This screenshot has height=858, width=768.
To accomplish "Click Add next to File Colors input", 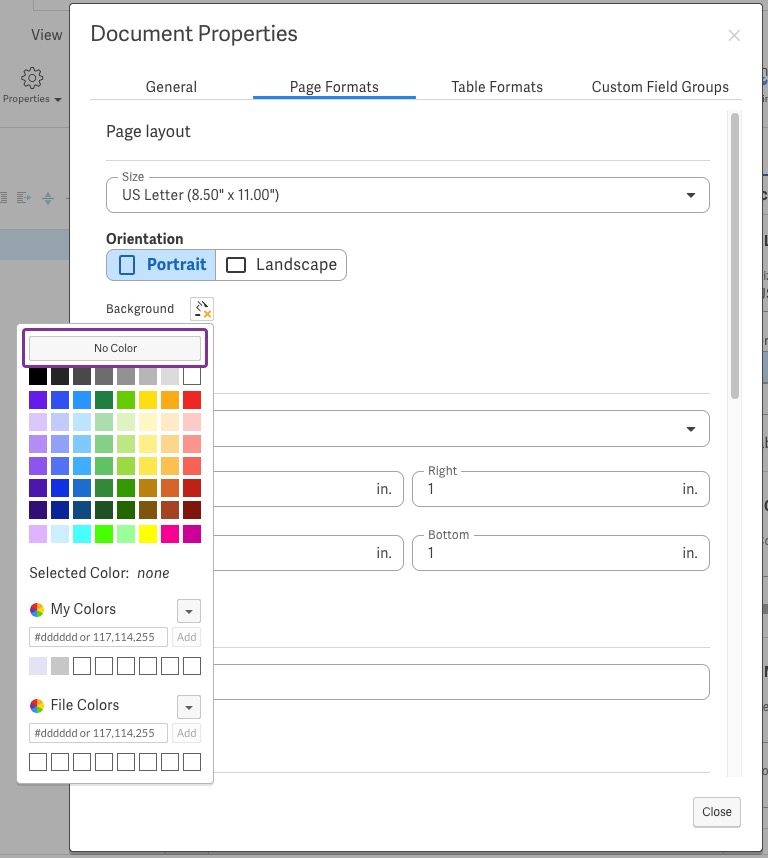I will [x=187, y=733].
